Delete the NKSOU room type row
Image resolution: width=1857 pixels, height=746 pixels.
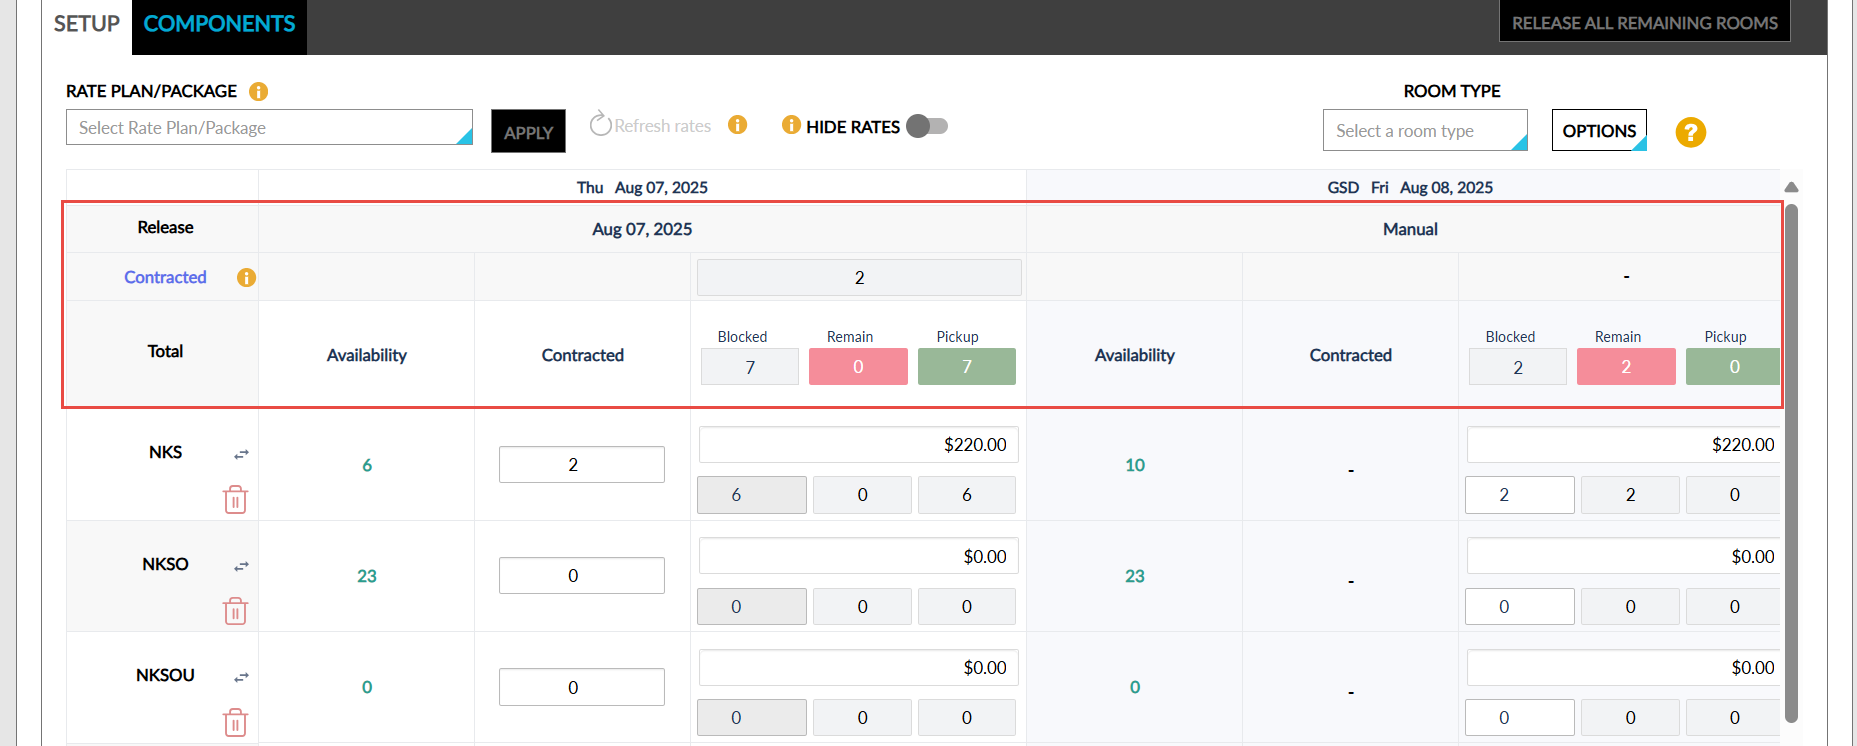tap(235, 722)
